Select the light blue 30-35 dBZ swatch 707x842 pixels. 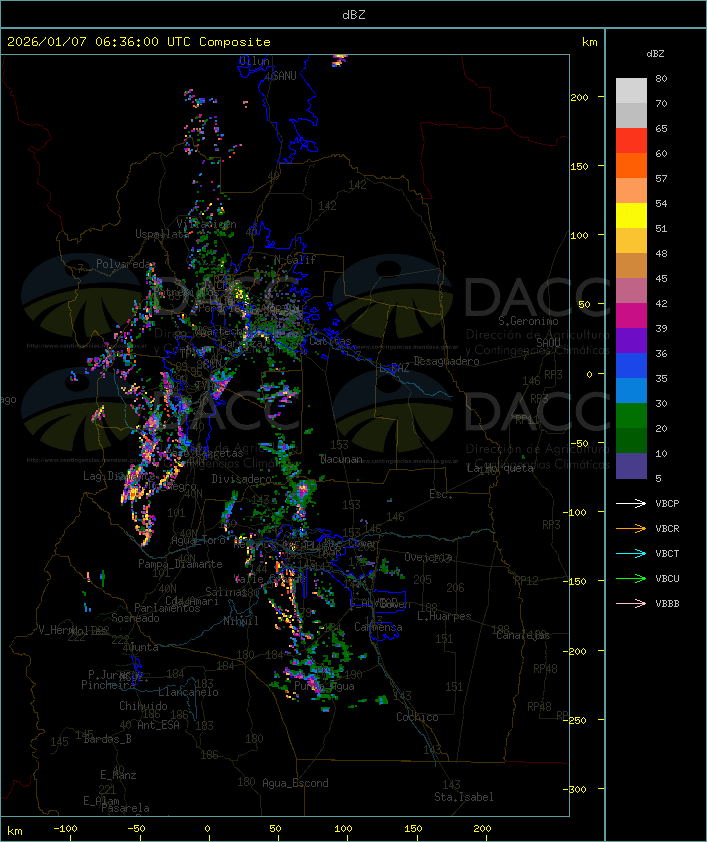pyautogui.click(x=631, y=391)
